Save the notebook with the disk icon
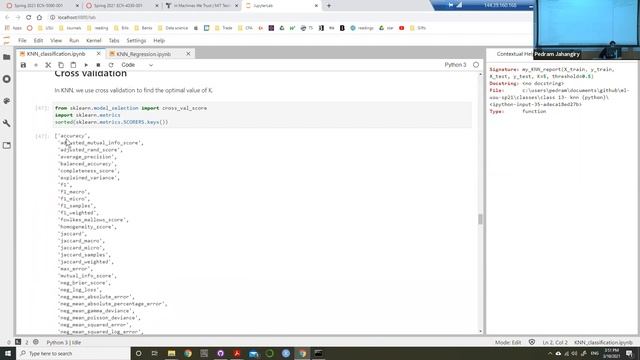Viewport: 640px width, 360px height. 23,65
